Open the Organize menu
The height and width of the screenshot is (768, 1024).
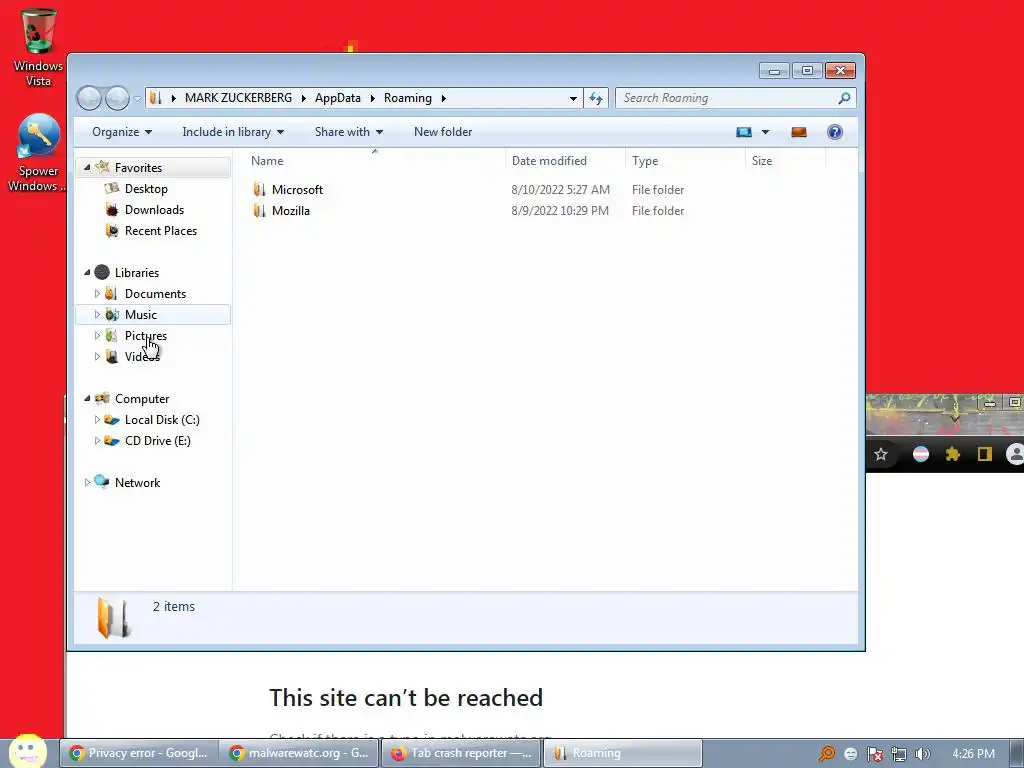[x=122, y=132]
